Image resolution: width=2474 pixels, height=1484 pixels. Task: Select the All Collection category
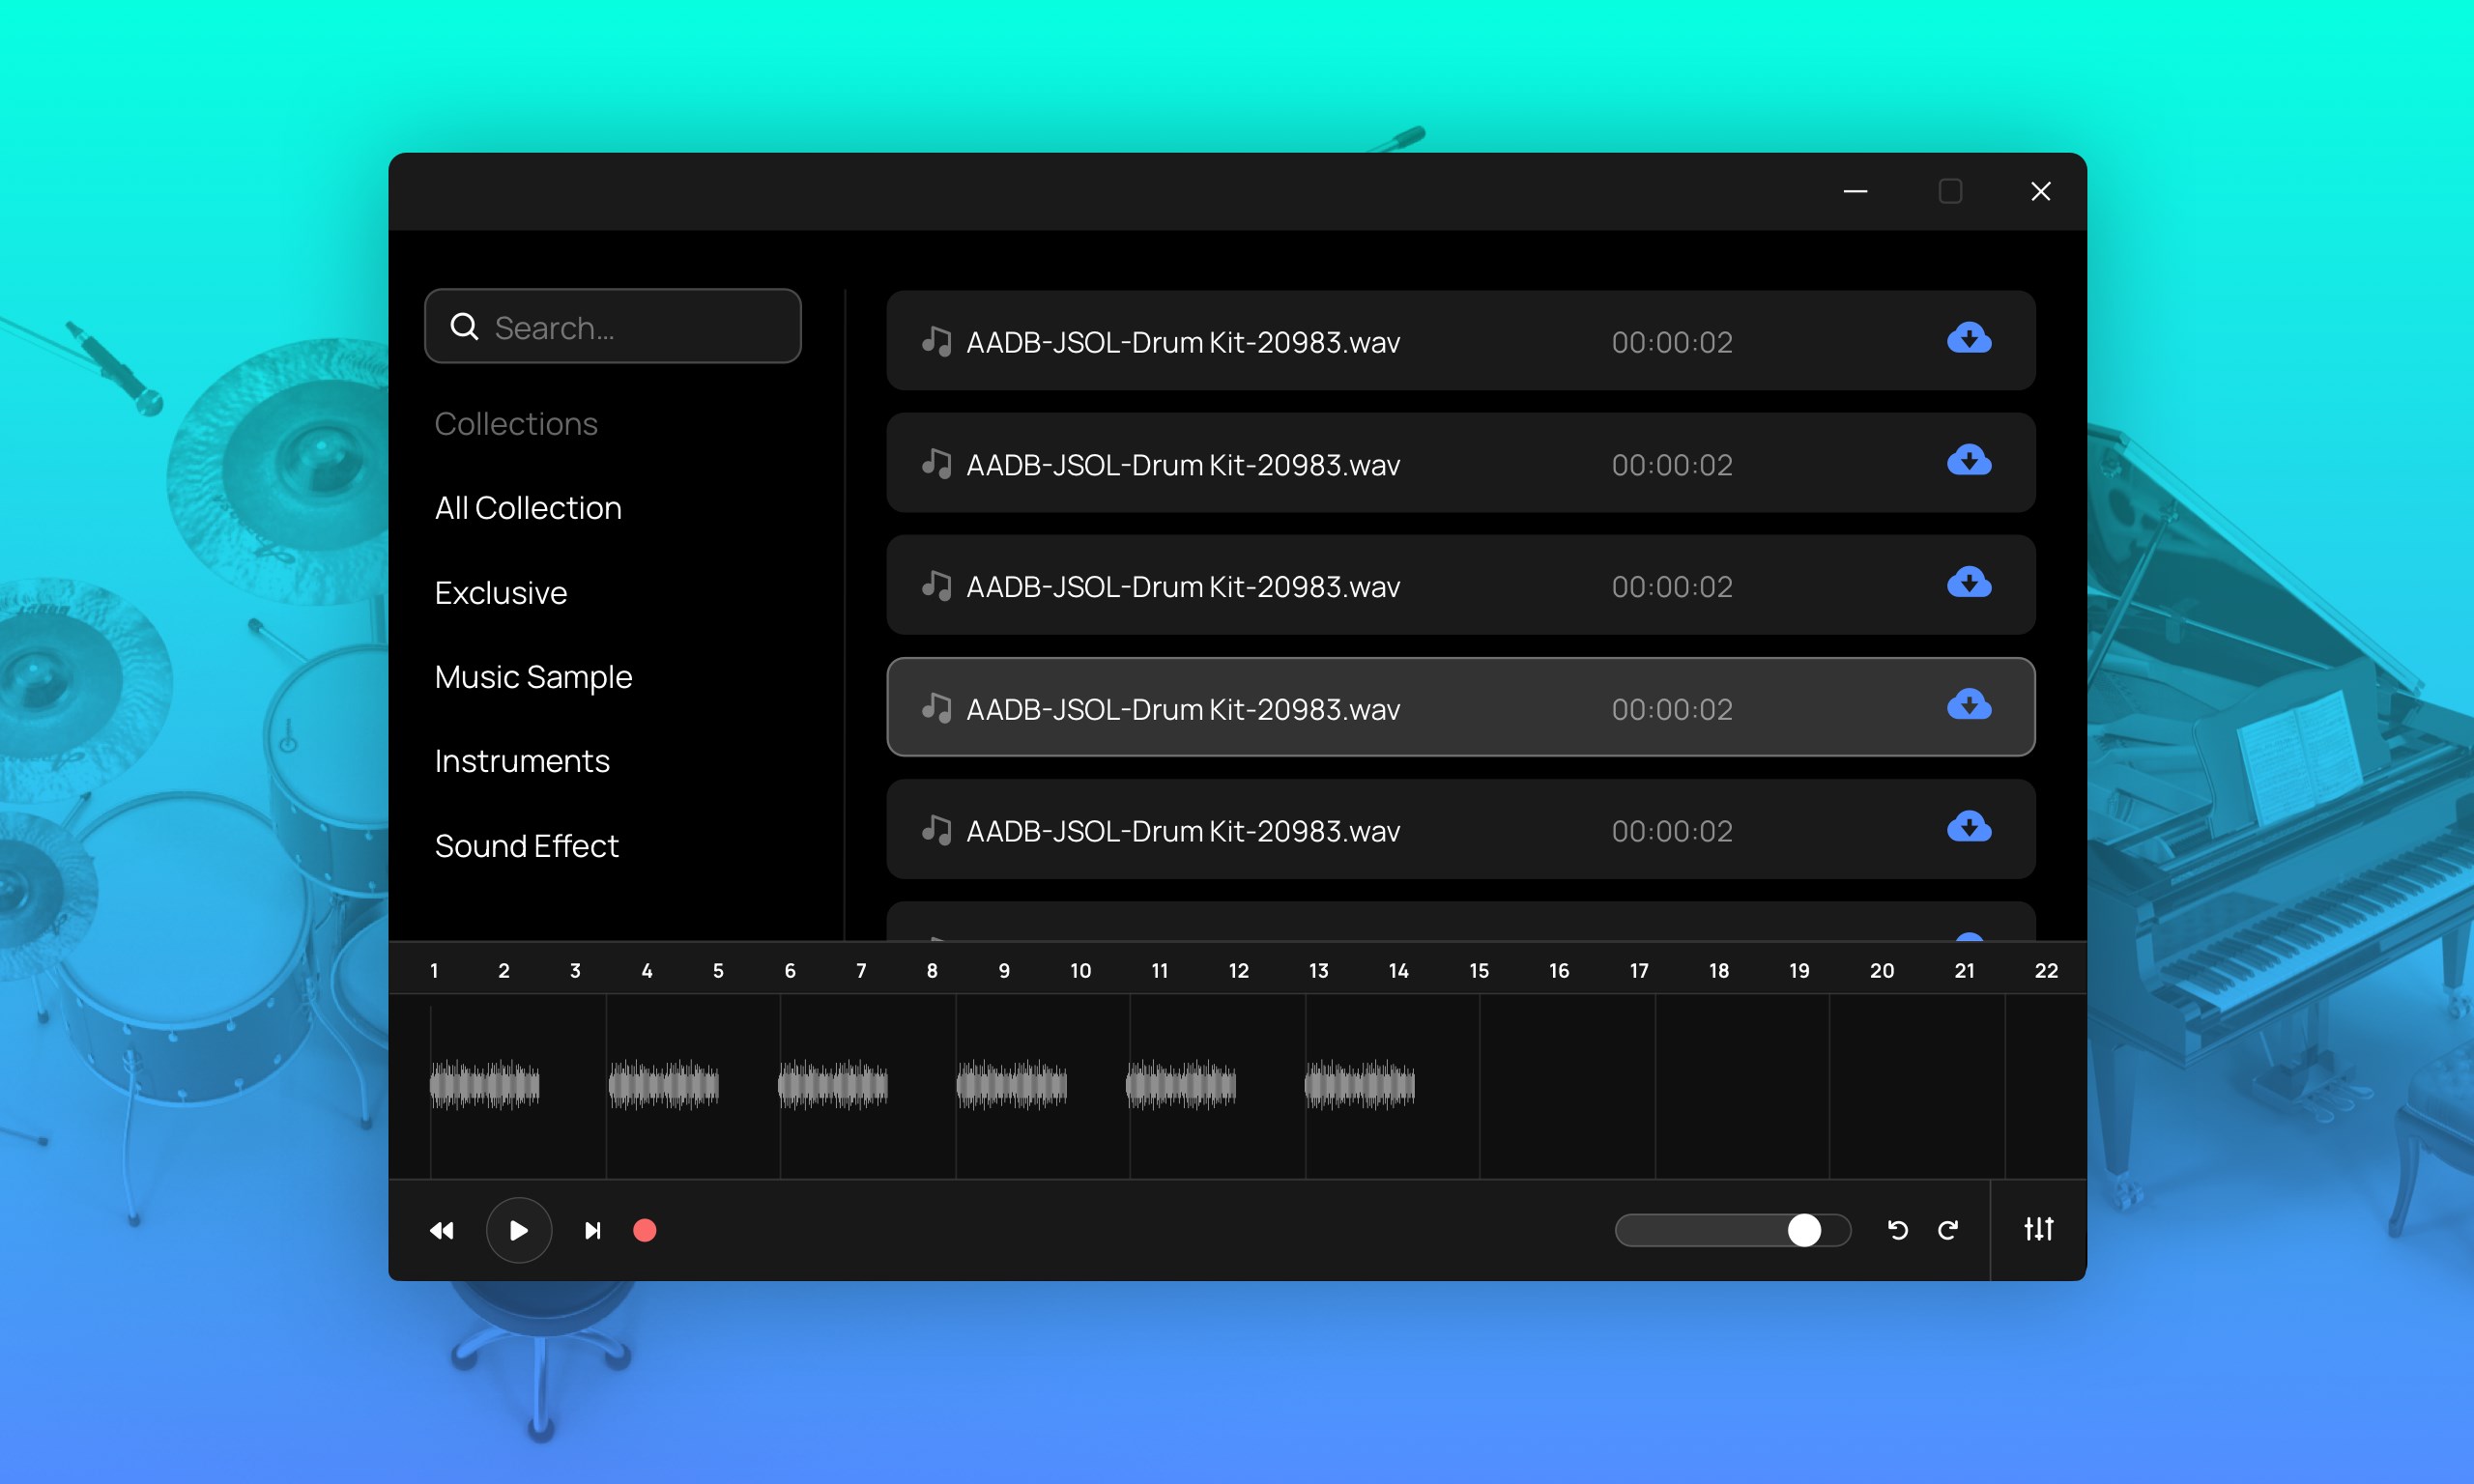tap(527, 507)
